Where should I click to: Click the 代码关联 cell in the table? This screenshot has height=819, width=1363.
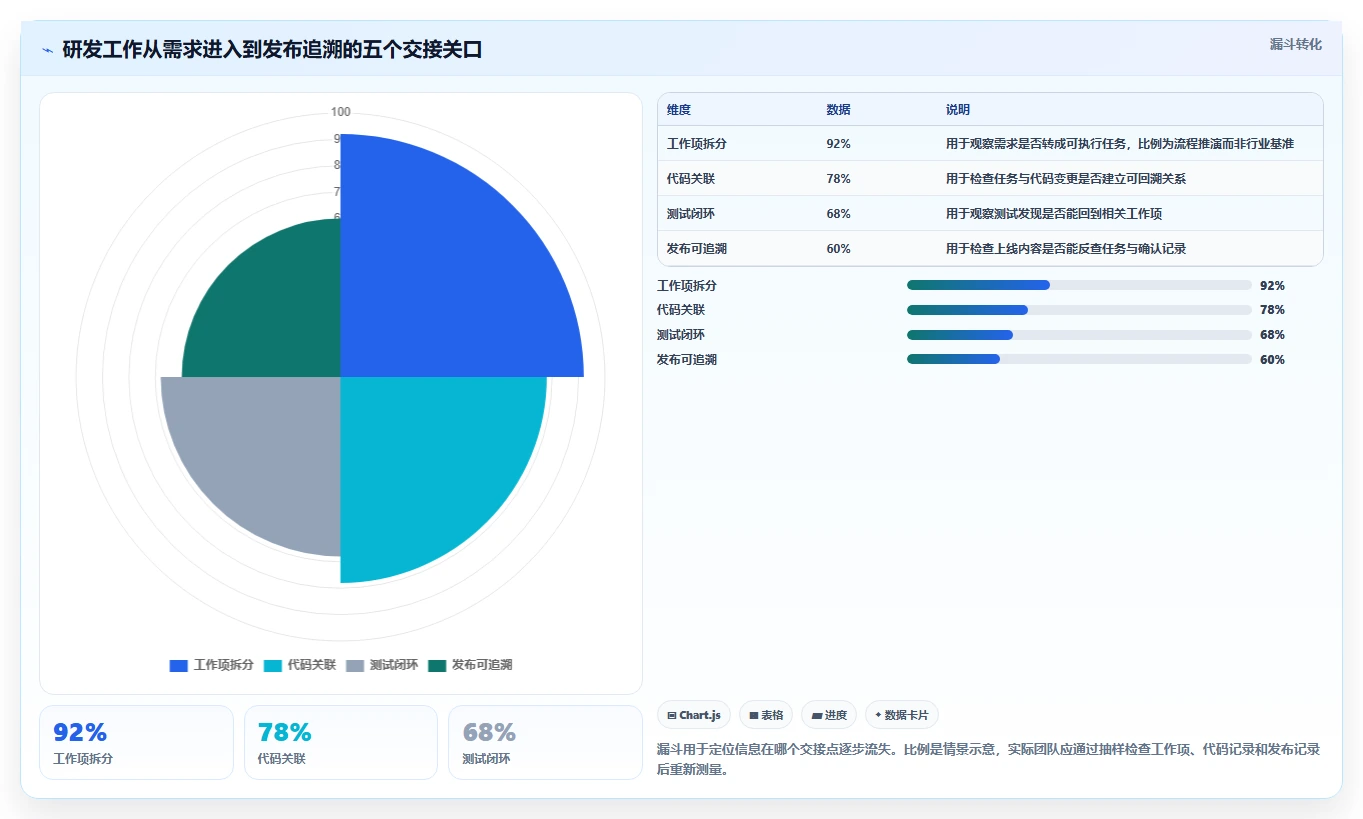point(691,179)
